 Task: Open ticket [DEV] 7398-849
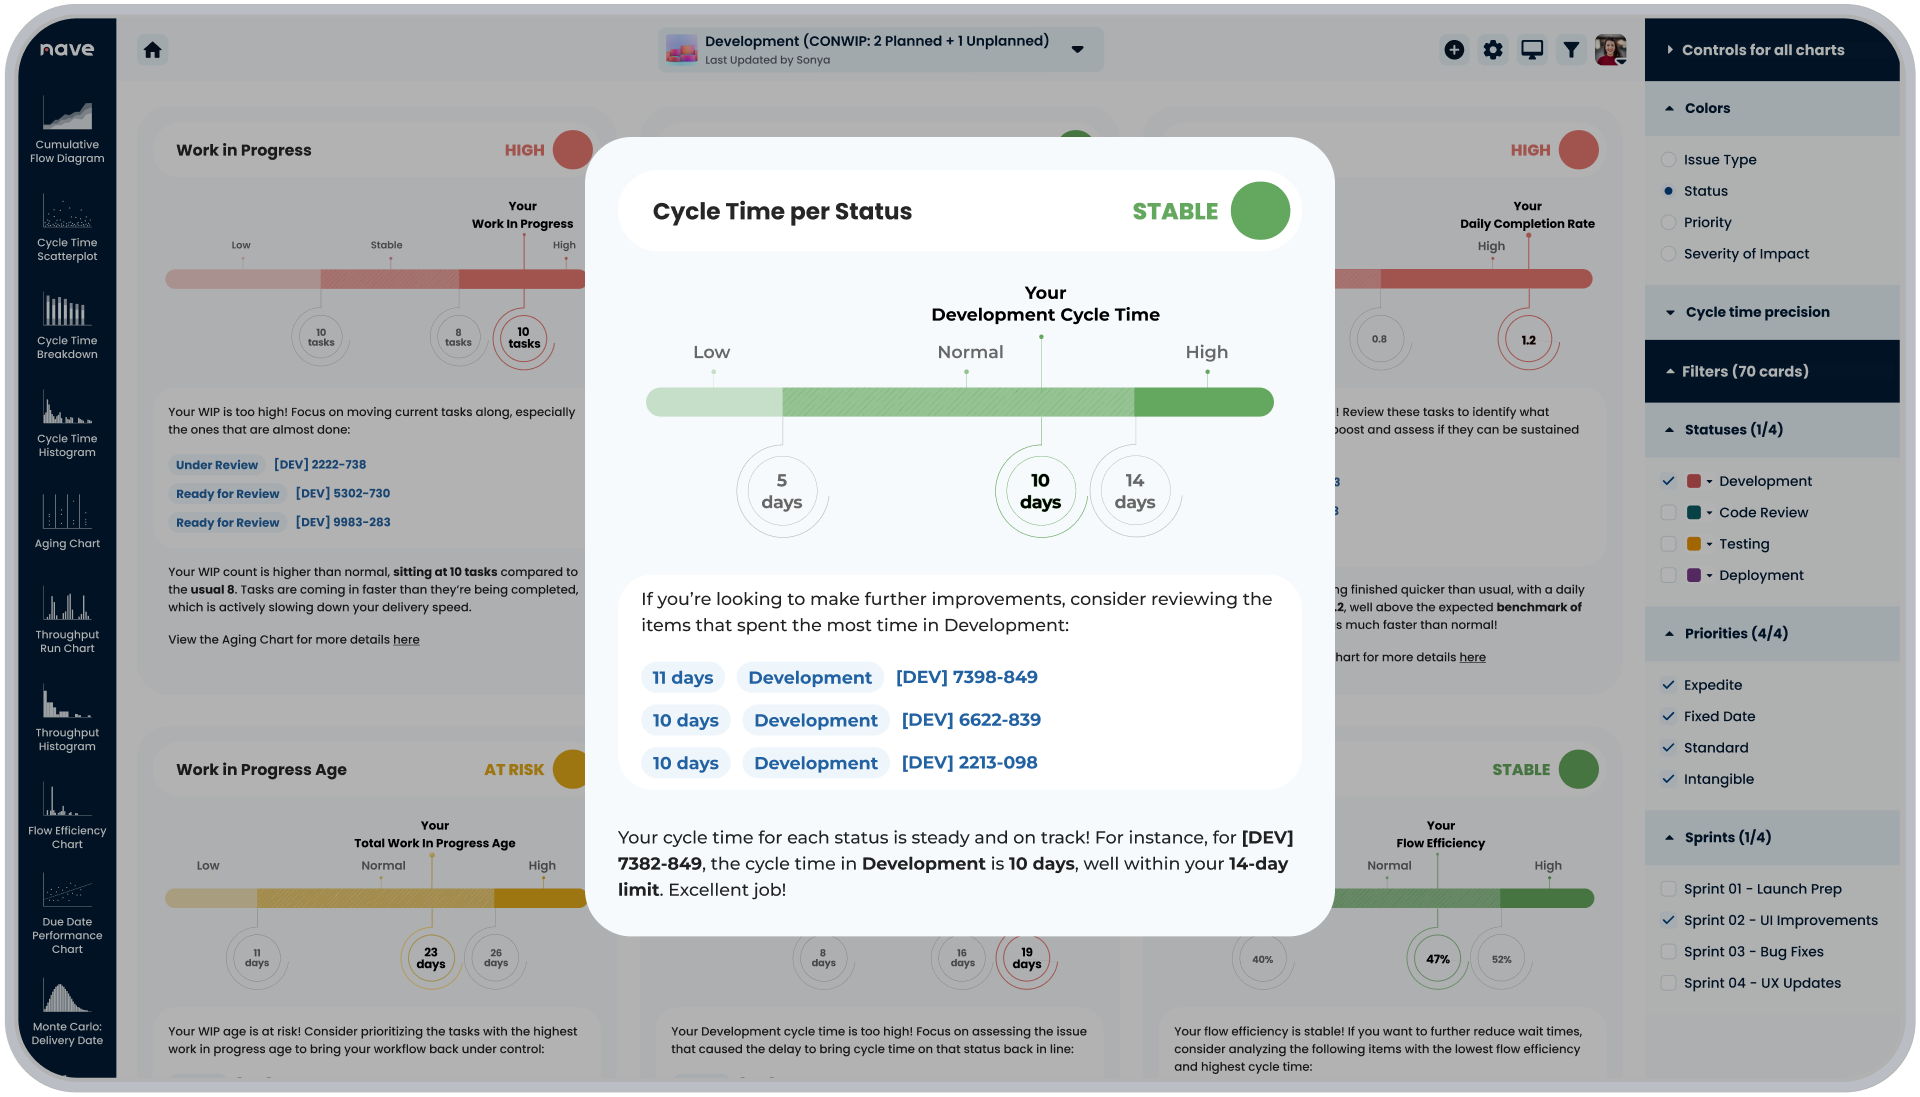(966, 677)
